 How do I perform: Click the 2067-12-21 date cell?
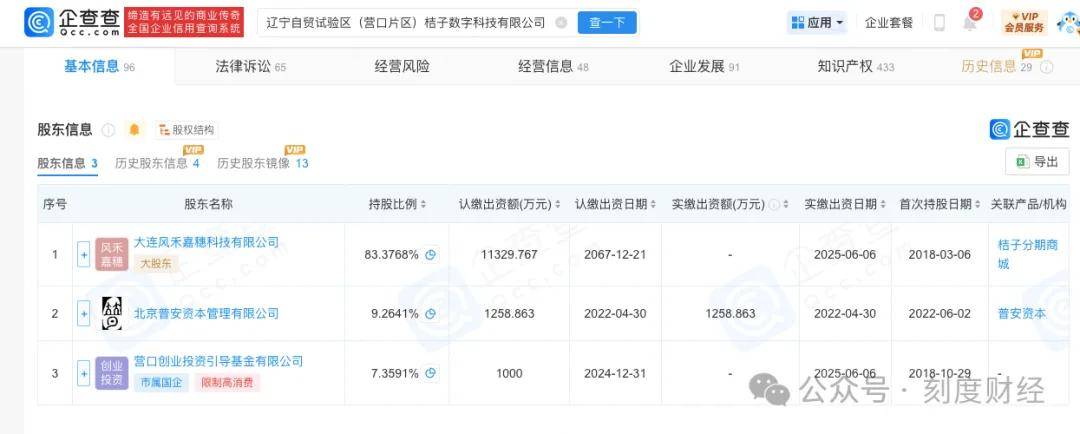(615, 254)
